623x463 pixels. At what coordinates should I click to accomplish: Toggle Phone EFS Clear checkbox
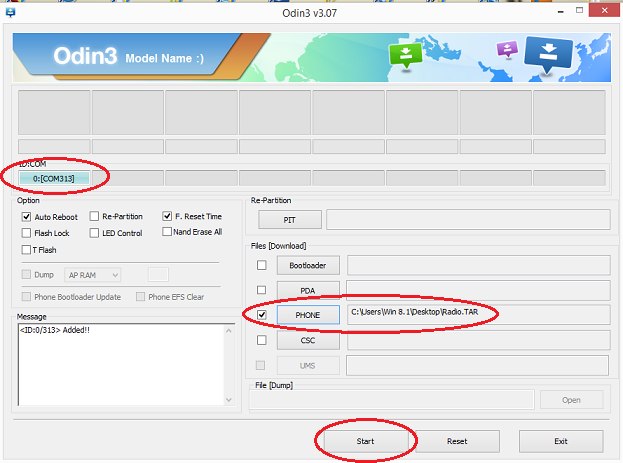[x=140, y=297]
